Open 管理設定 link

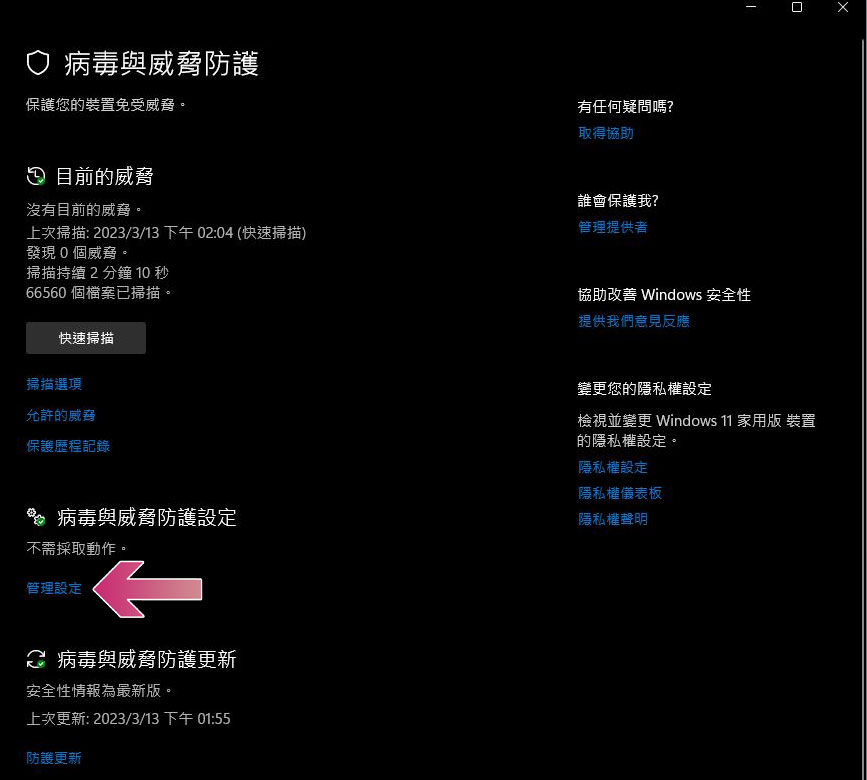pos(54,588)
